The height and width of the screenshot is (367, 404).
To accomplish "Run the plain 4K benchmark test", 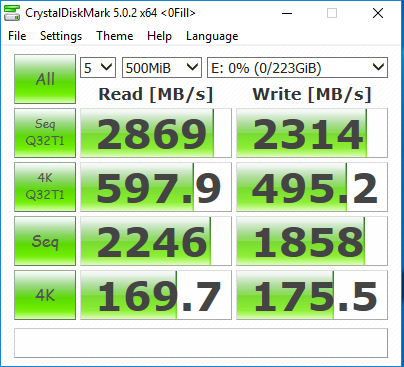I will pos(45,295).
